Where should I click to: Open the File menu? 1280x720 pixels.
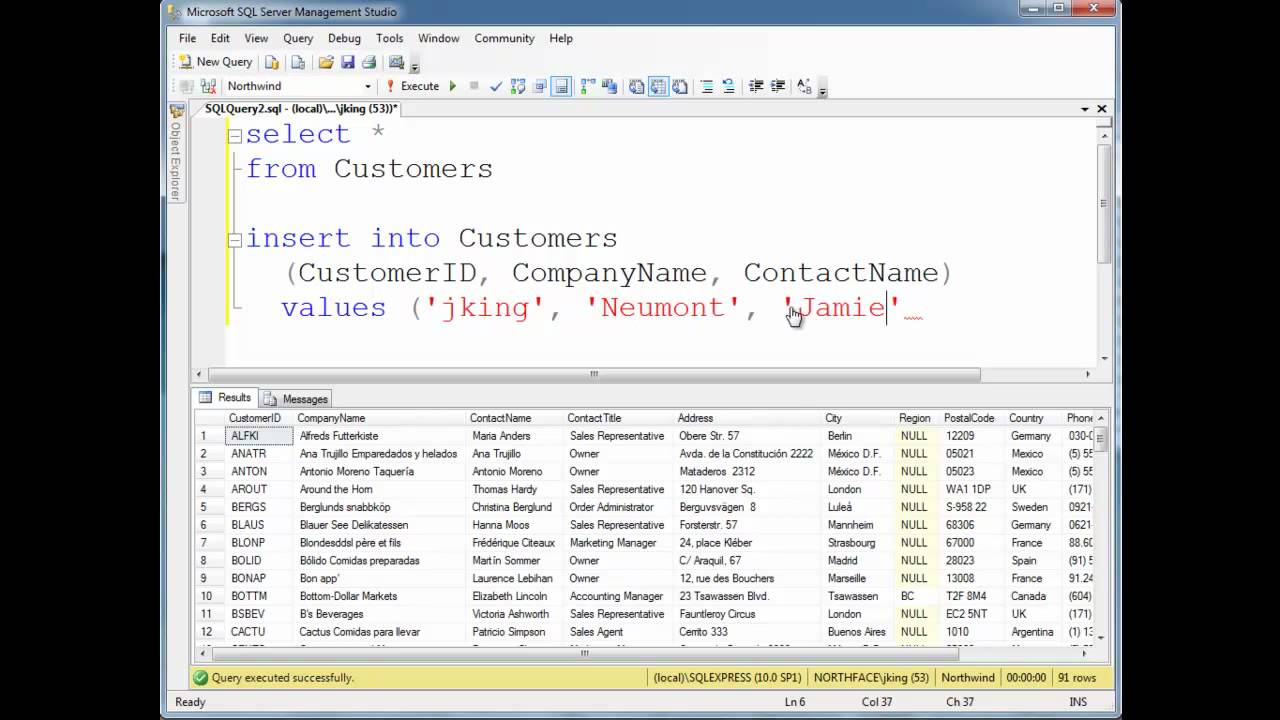click(x=187, y=38)
